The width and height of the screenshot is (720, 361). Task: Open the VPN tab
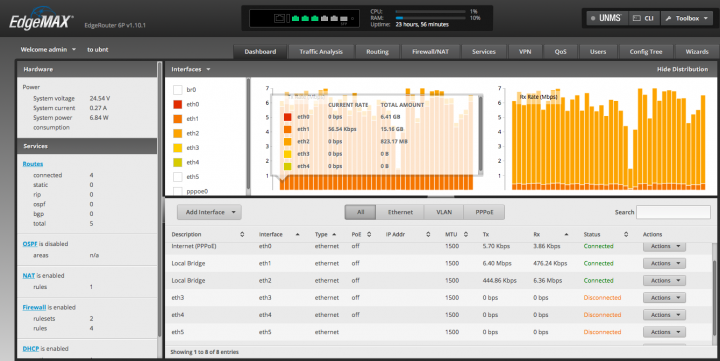(x=525, y=52)
